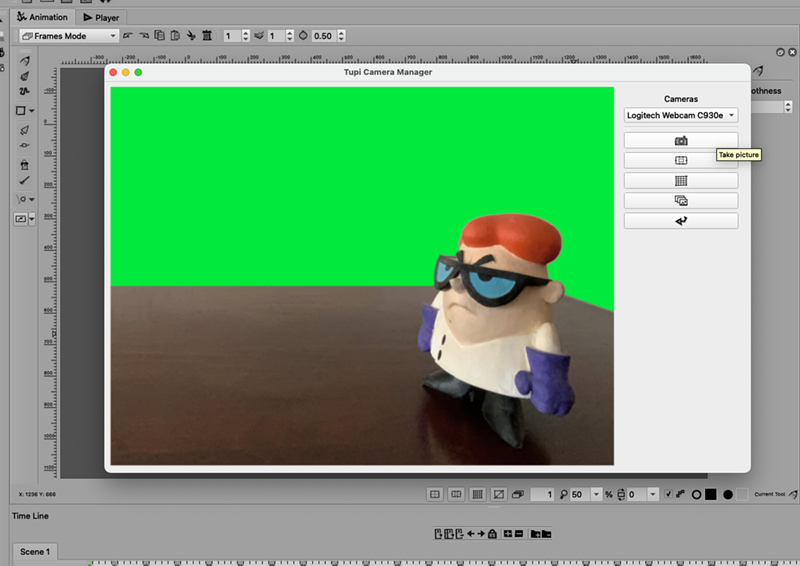This screenshot has width=800, height=566.
Task: Increase the 0.50 opacity spinbox
Action: (341, 33)
